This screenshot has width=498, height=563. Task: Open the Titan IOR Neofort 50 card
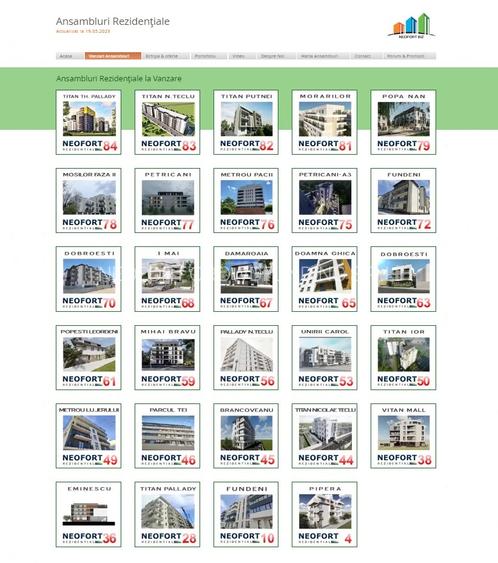[403, 358]
